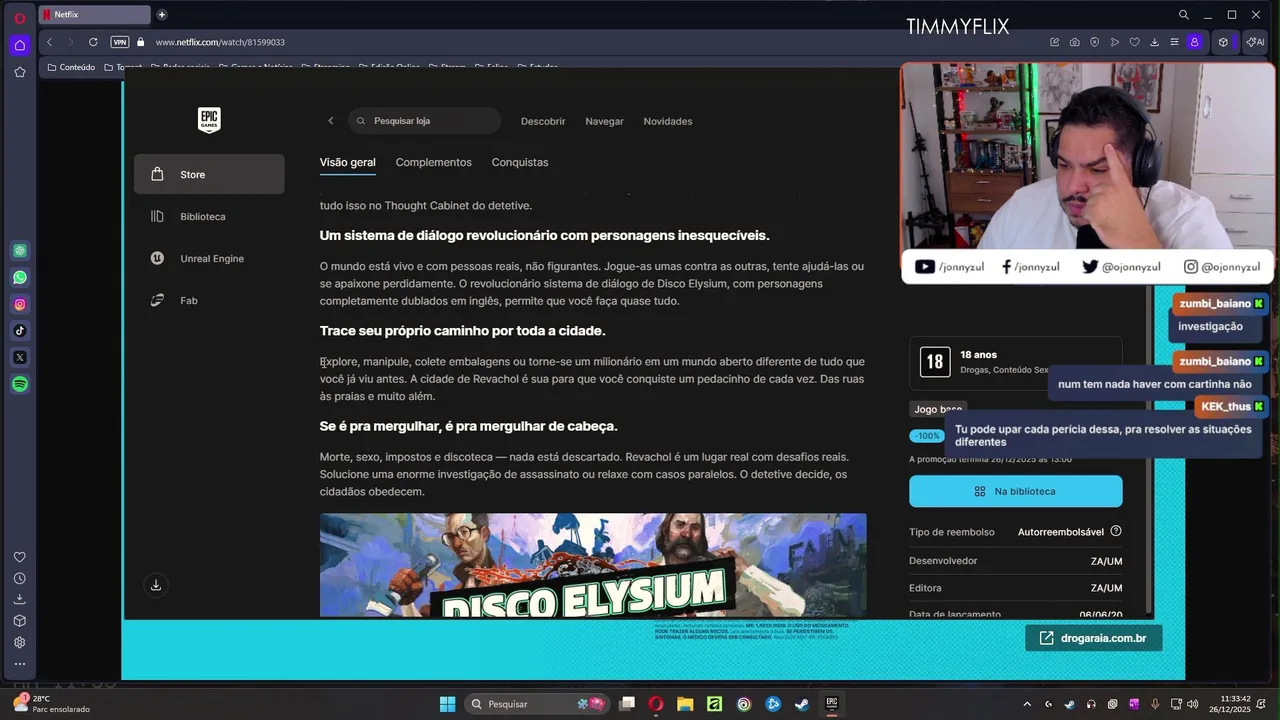
Task: Open settings gear in Opera sidebar
Action: tap(19, 642)
